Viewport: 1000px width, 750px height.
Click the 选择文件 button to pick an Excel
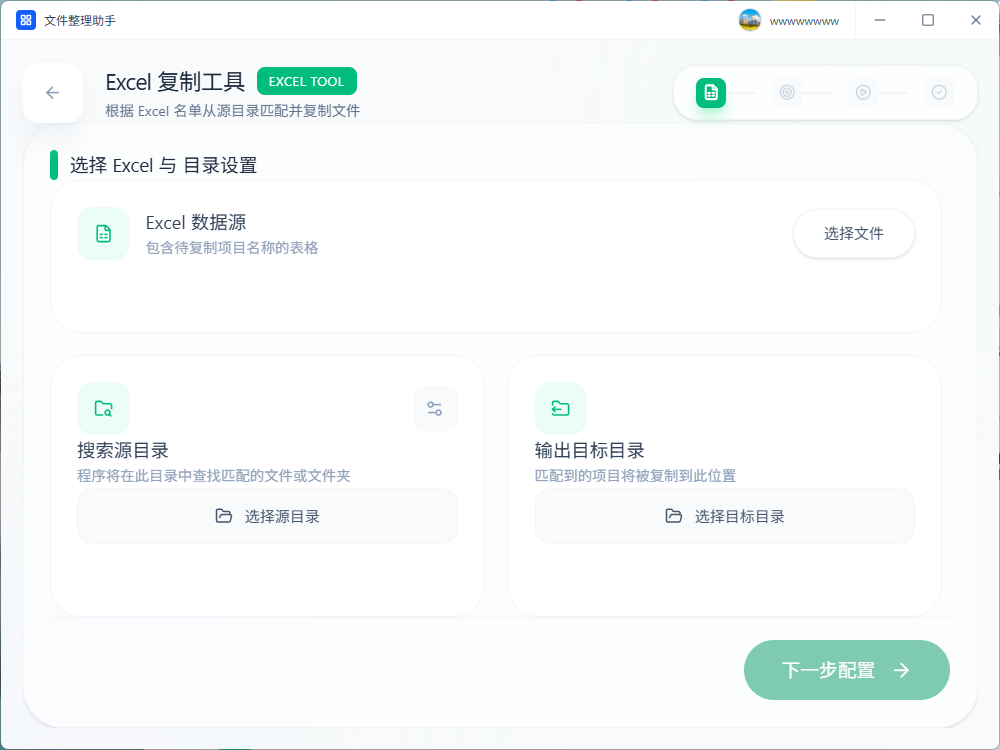(853, 233)
